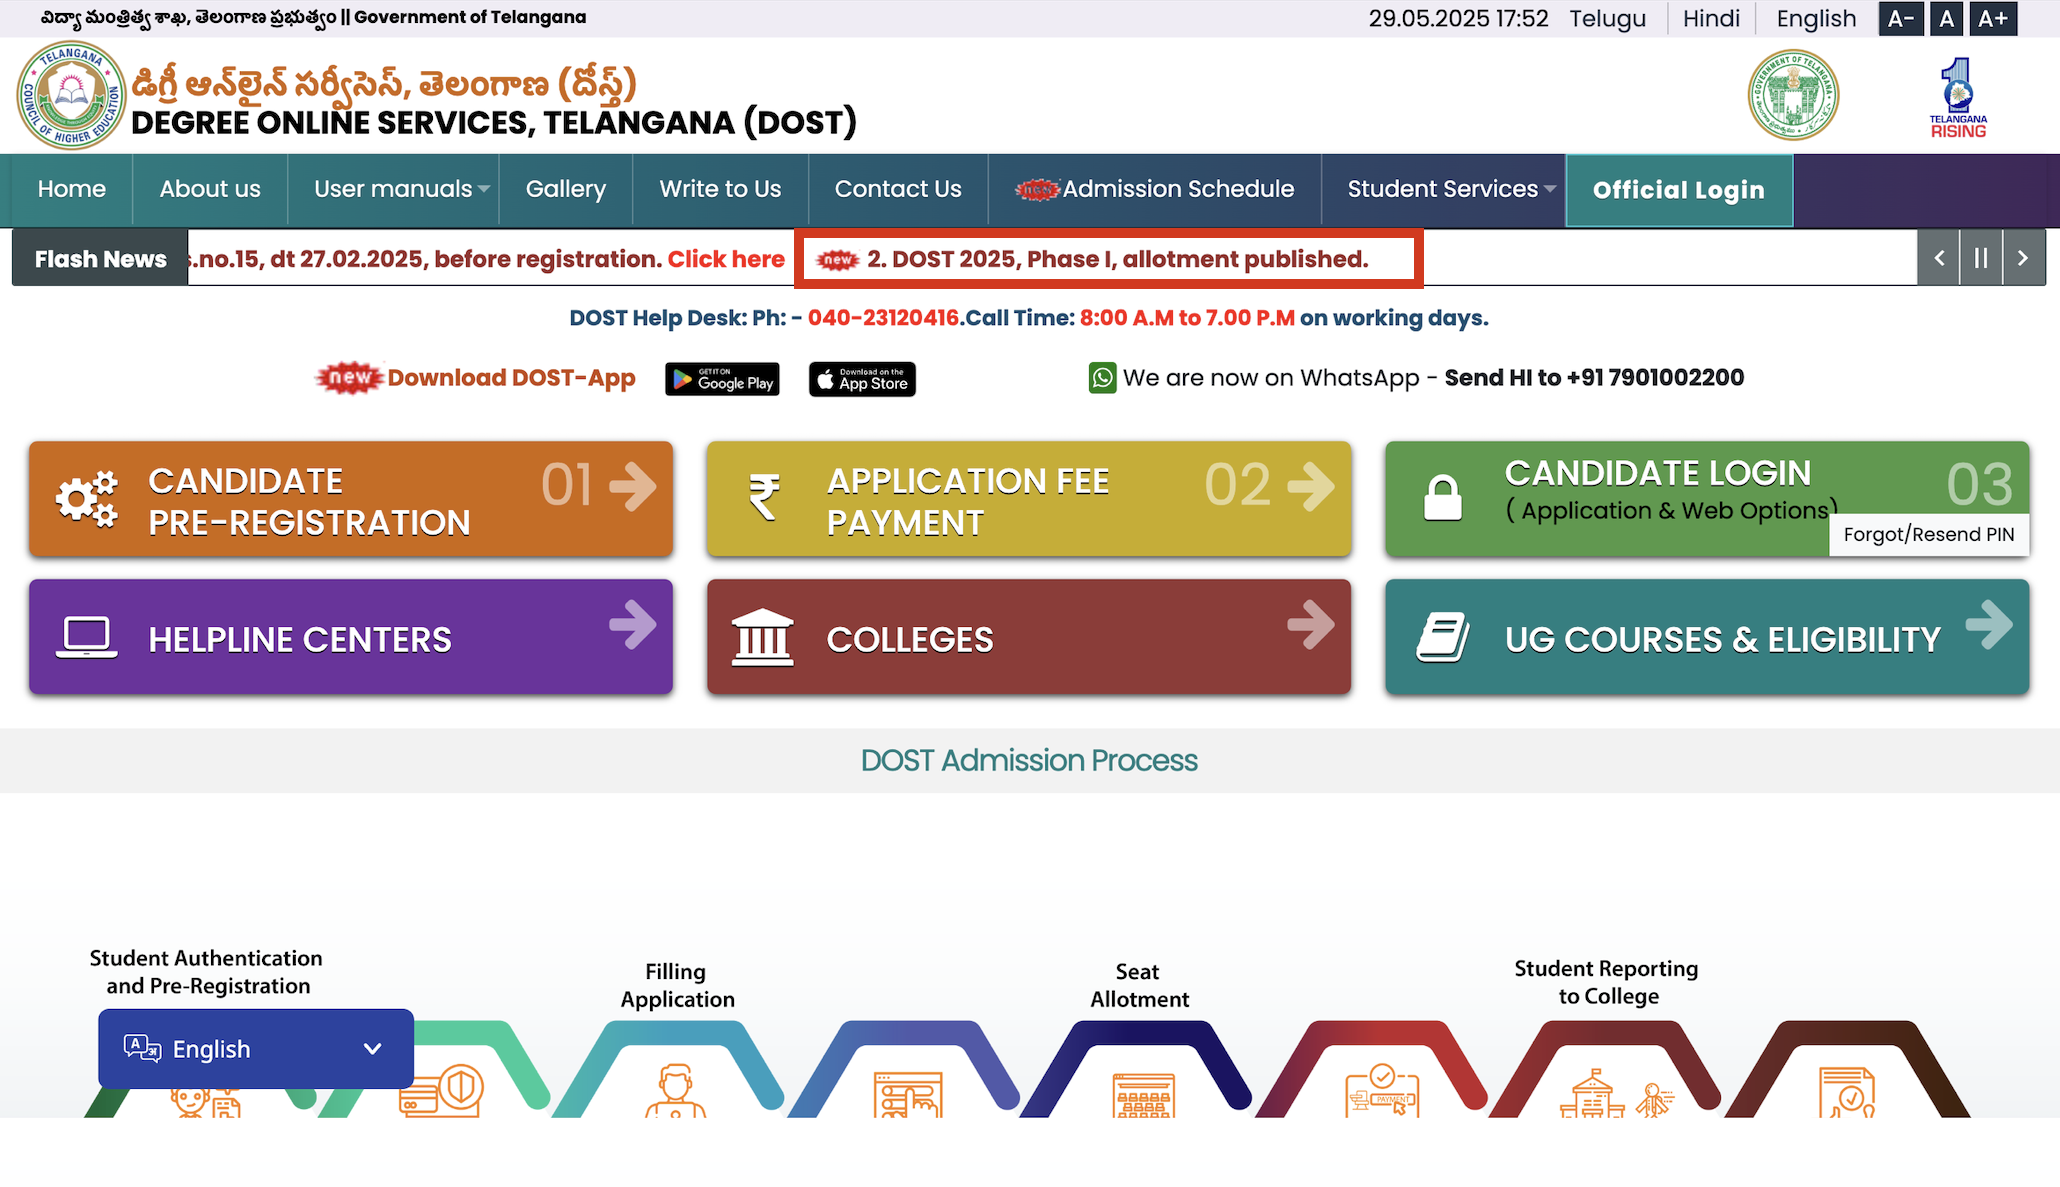Switch site language to Telugu
2060x1187 pixels.
click(x=1607, y=19)
